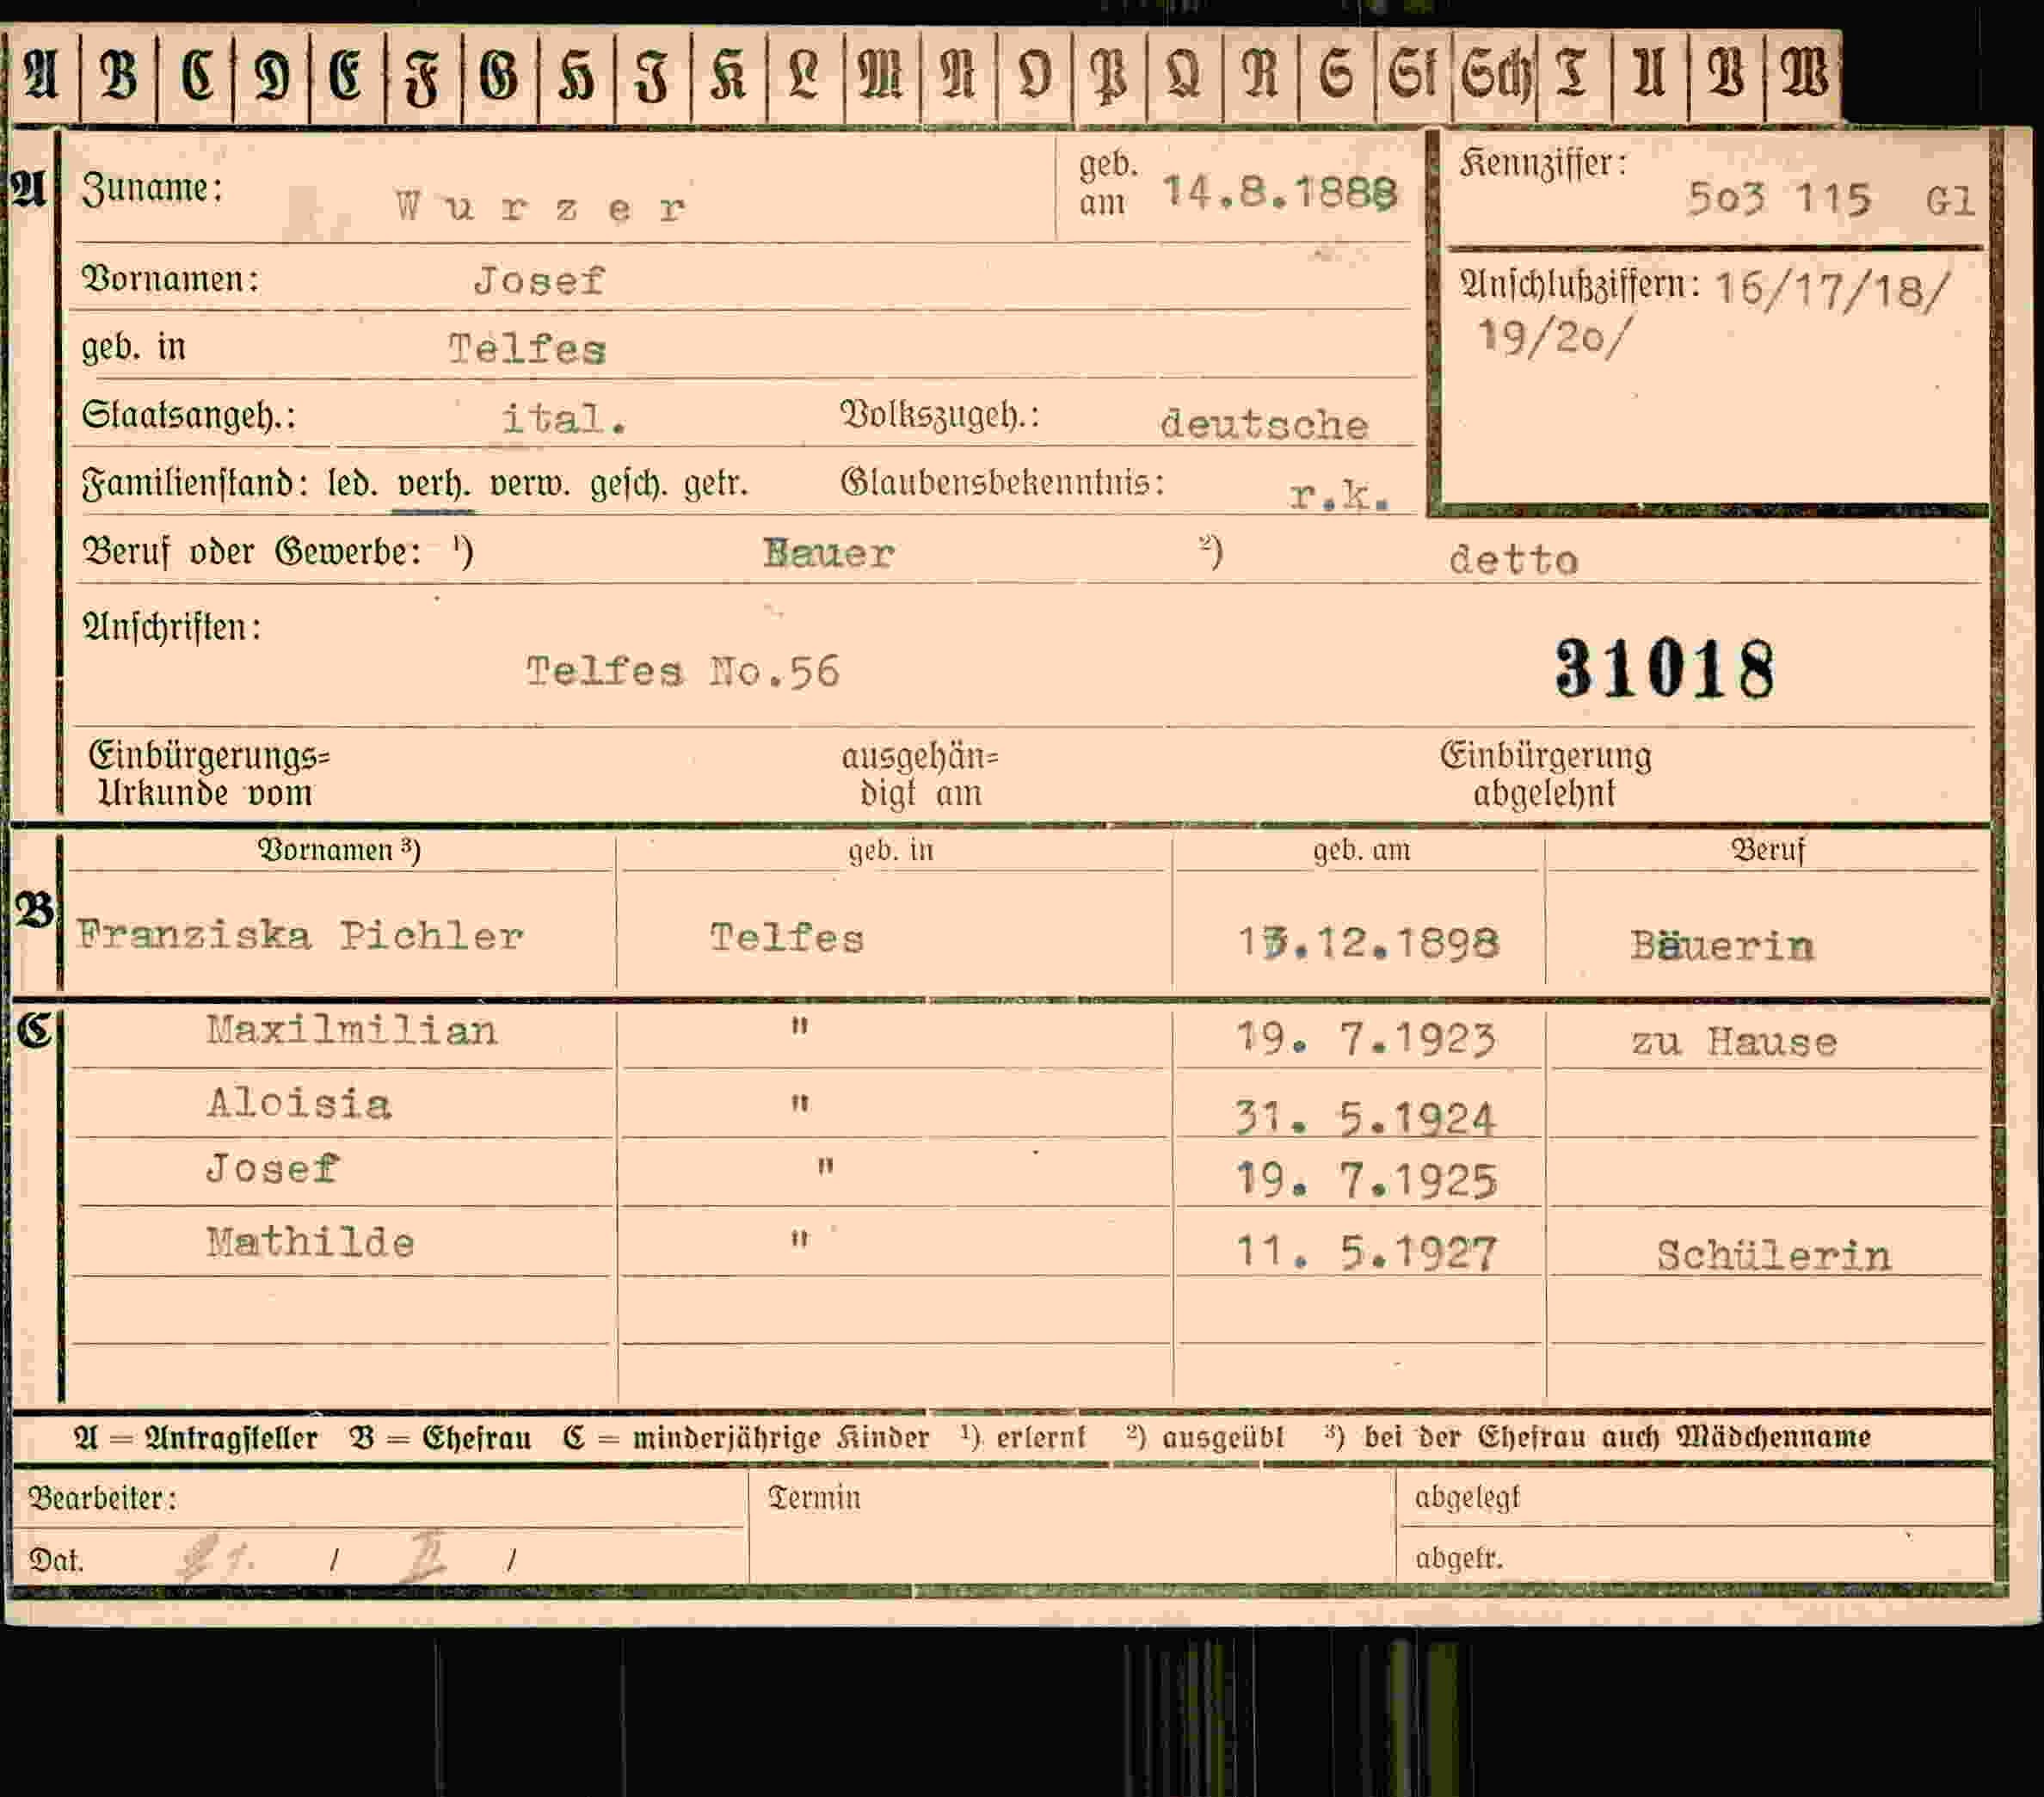
Task: Select the index tab for letter P
Action: point(1111,76)
